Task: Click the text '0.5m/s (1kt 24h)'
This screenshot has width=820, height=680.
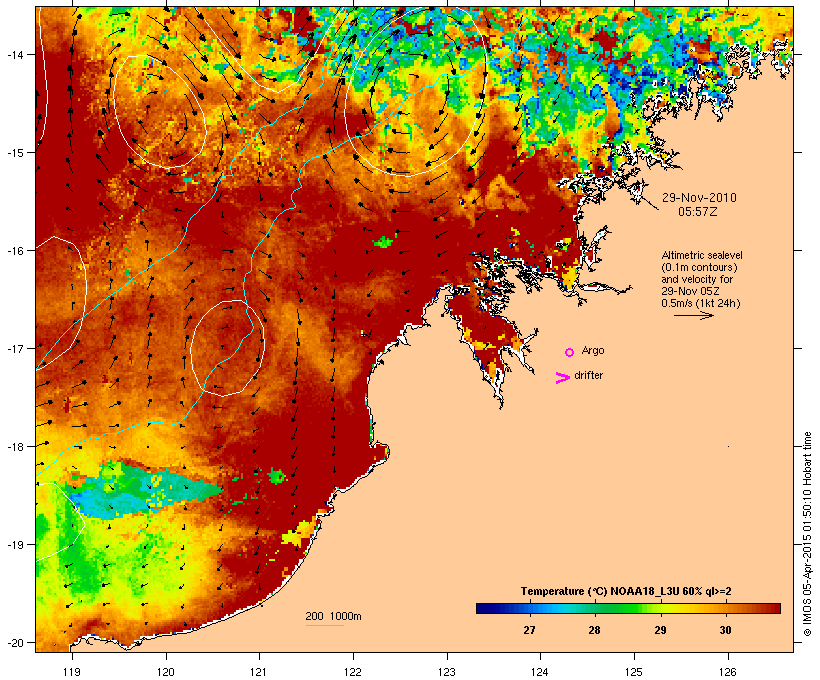Action: (x=701, y=303)
